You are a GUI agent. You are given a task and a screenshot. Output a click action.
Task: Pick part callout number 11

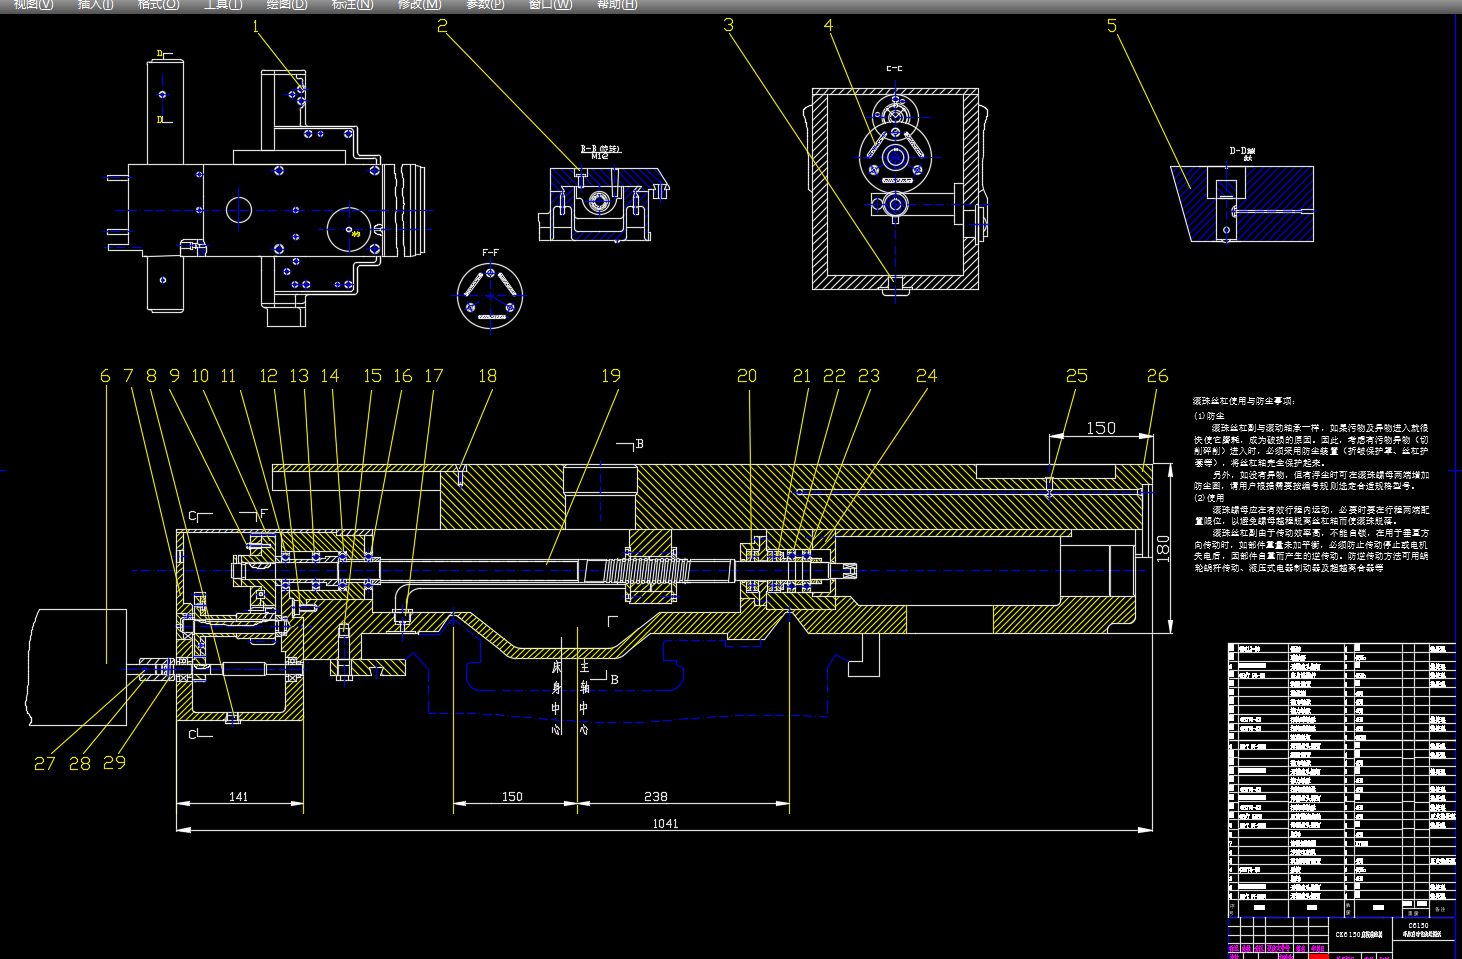pos(228,376)
